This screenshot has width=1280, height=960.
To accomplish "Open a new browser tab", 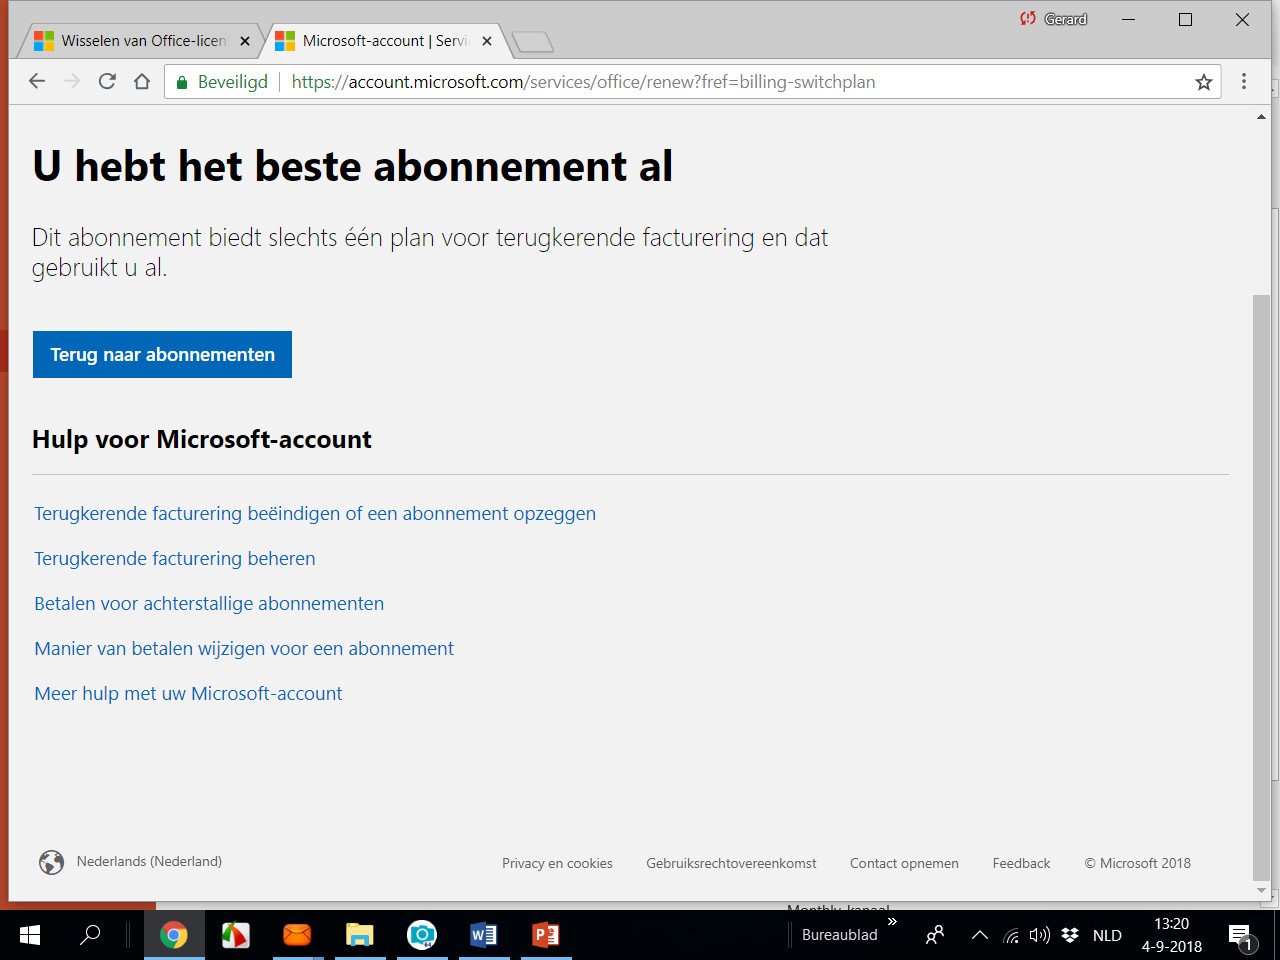I will click(532, 42).
